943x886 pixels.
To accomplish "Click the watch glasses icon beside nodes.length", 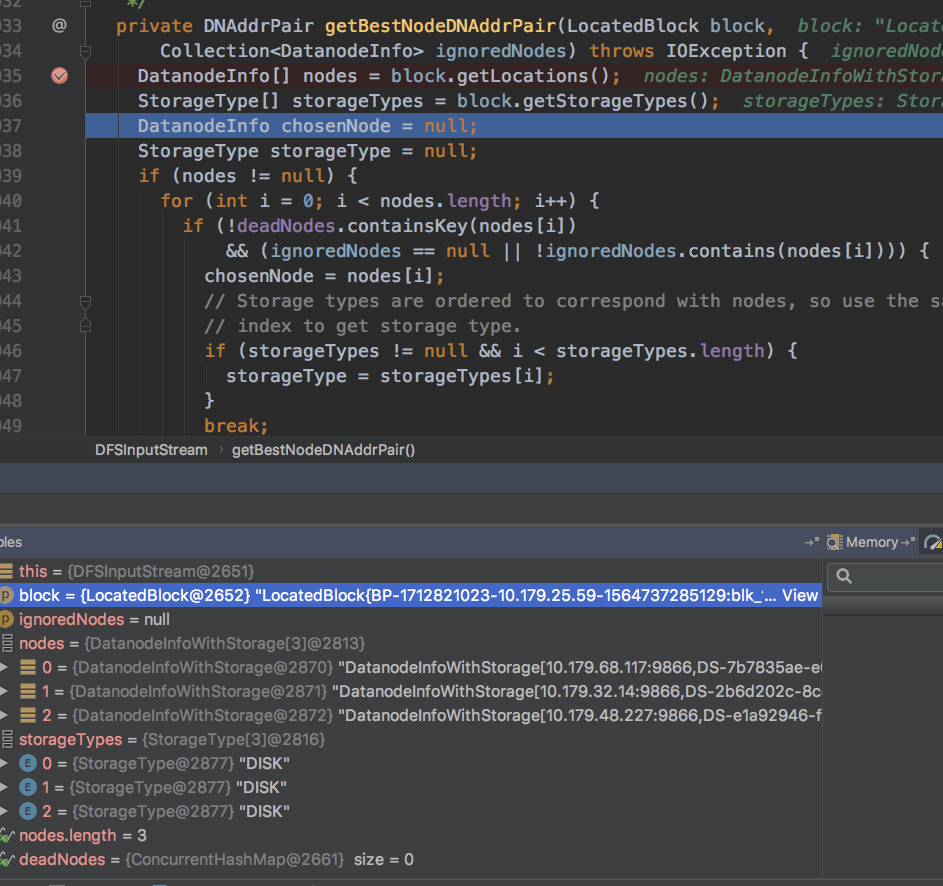I will (x=7, y=835).
